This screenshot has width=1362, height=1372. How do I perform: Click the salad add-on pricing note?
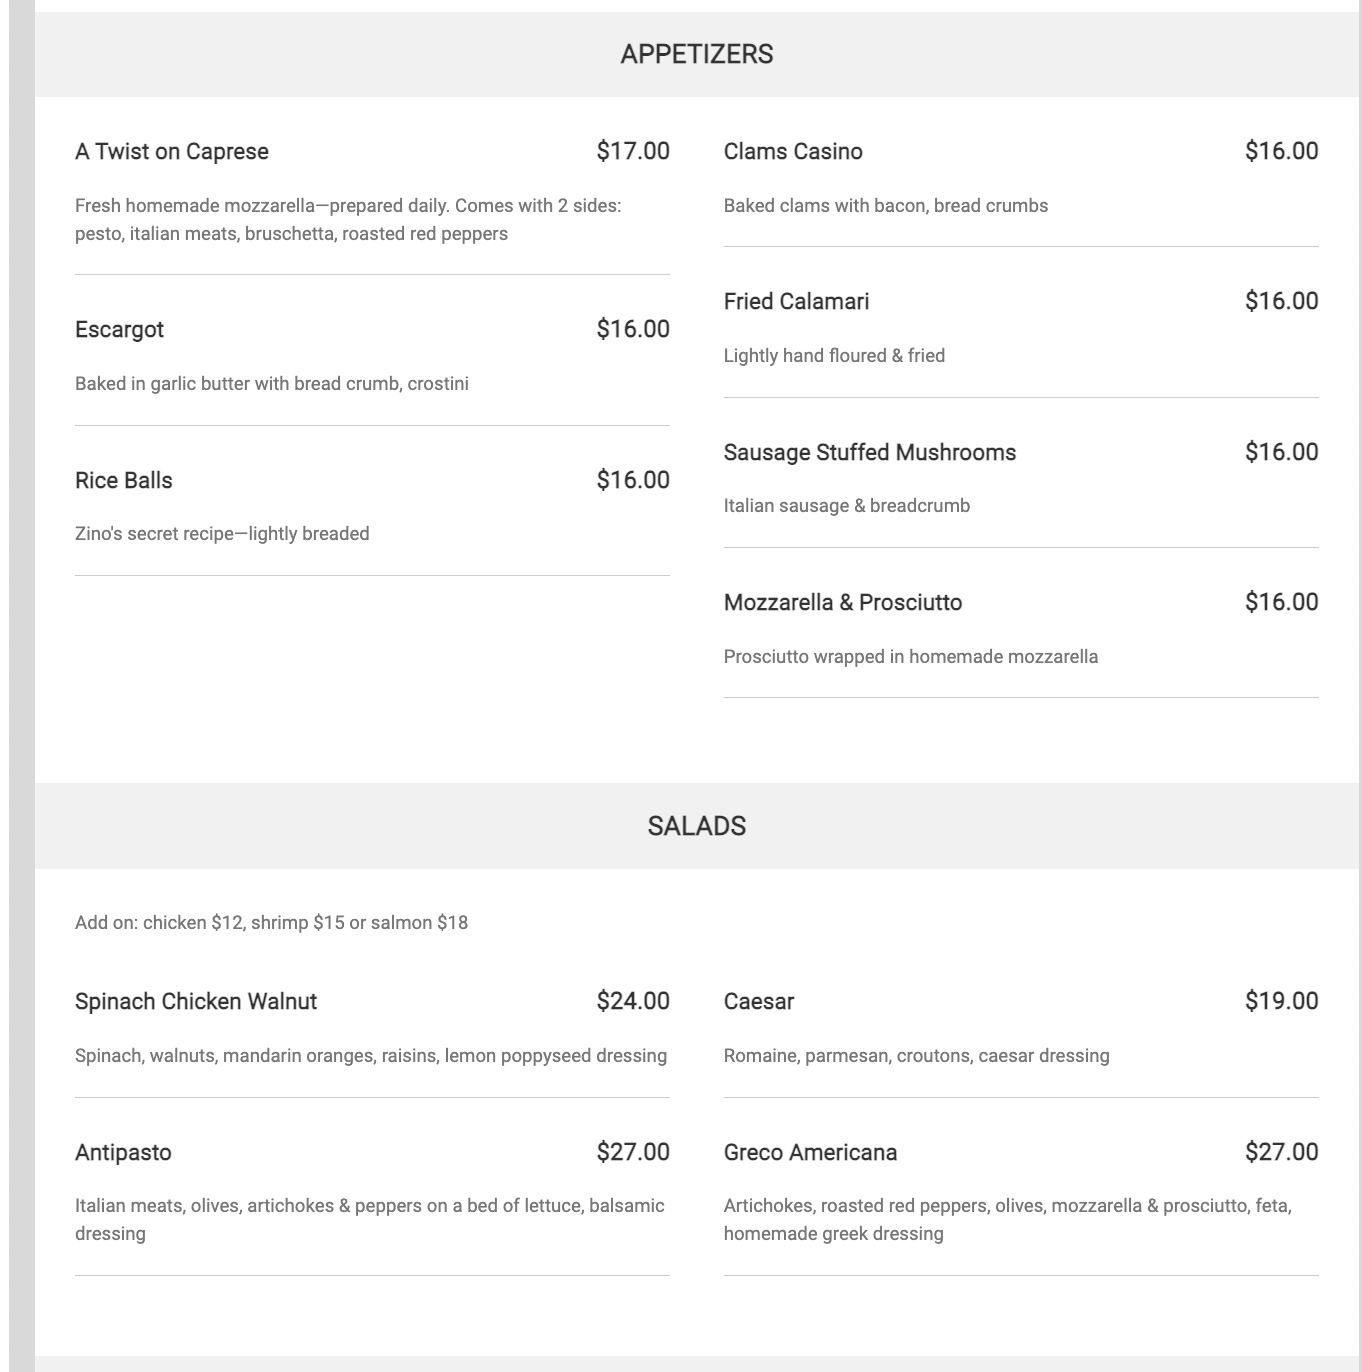pos(271,923)
